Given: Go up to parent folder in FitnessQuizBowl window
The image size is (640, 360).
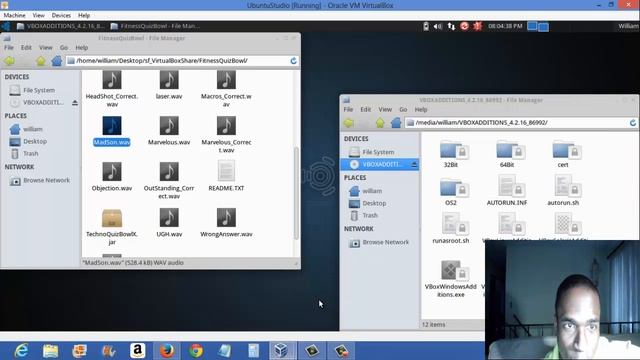Looking at the screenshot, I should pyautogui.click(x=40, y=61).
